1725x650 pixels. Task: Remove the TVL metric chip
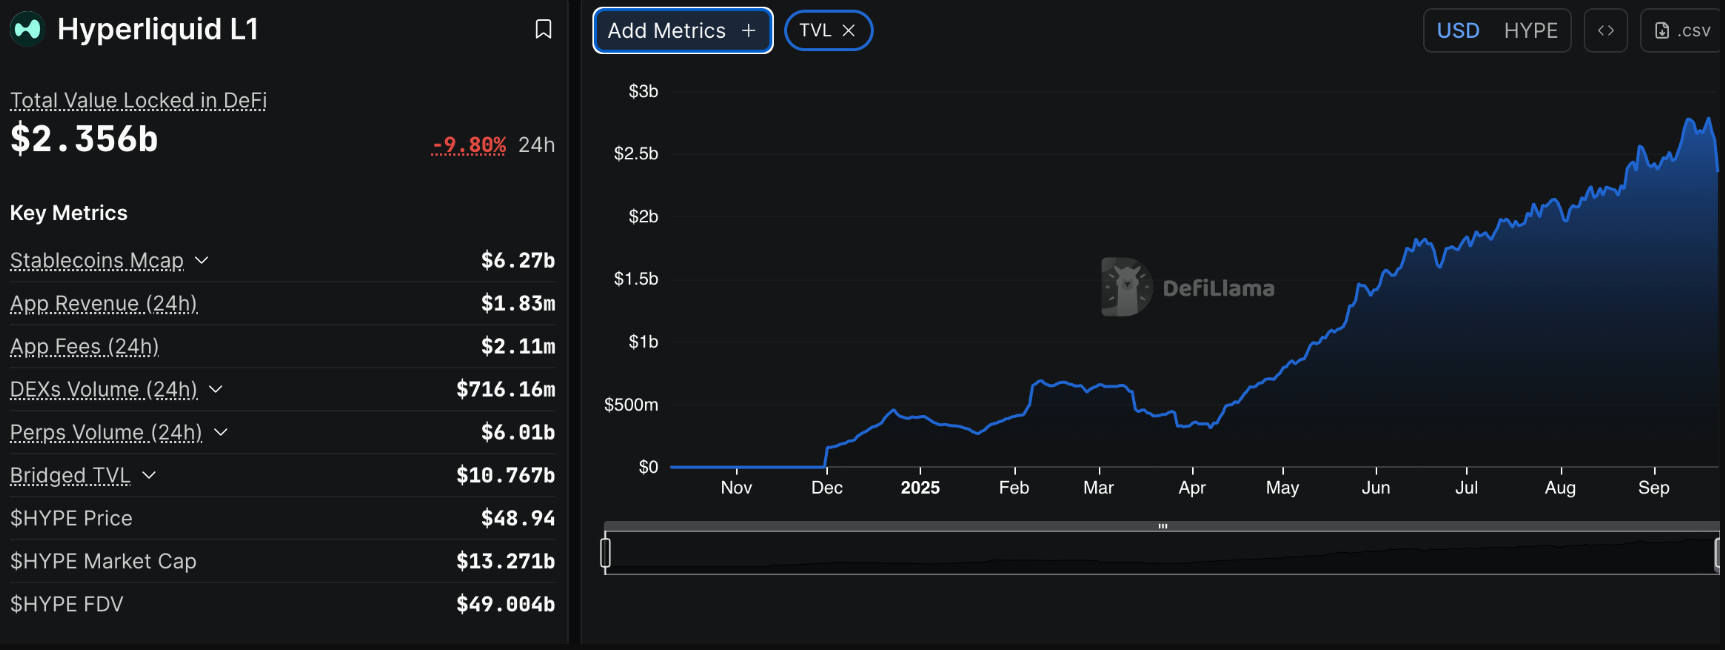pyautogui.click(x=849, y=31)
